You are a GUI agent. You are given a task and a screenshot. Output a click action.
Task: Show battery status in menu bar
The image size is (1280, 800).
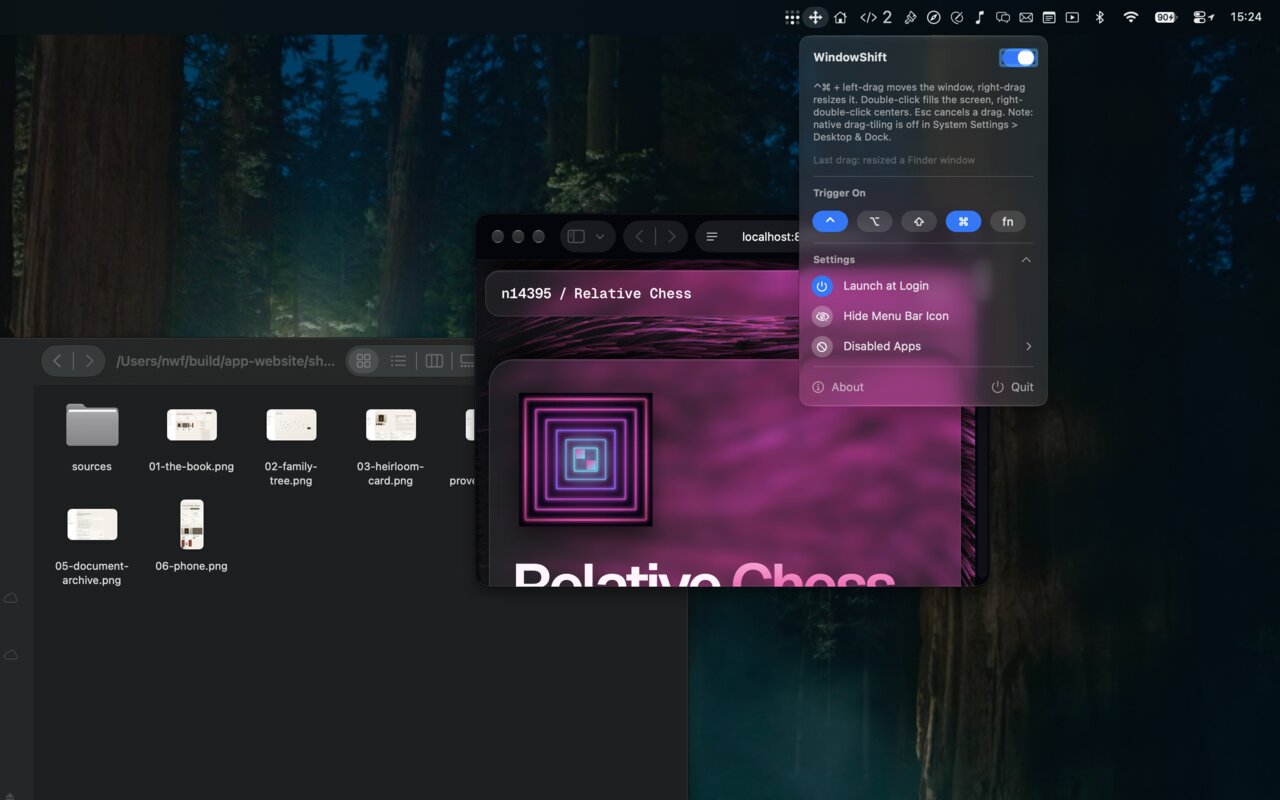click(x=1166, y=17)
